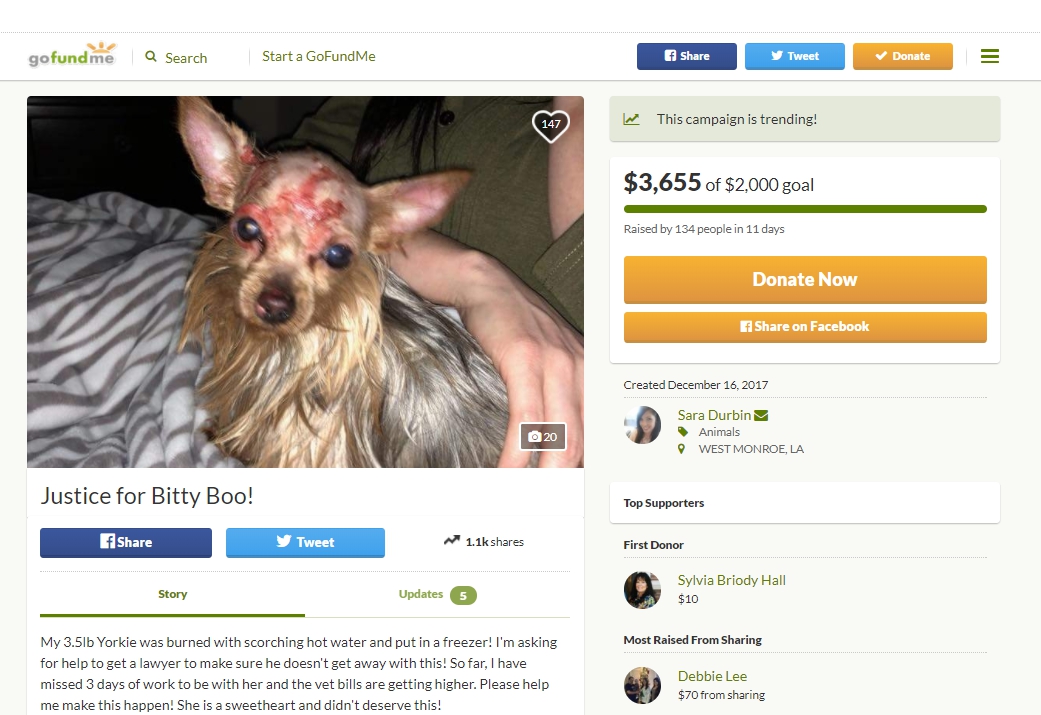This screenshot has height=715, width=1041.
Task: Click the Animals category tag icon
Action: tap(682, 432)
